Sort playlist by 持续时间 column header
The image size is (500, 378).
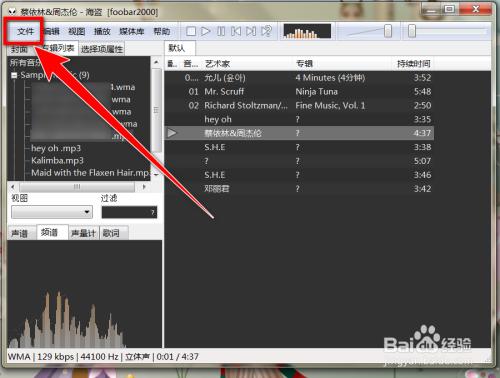pyautogui.click(x=413, y=64)
